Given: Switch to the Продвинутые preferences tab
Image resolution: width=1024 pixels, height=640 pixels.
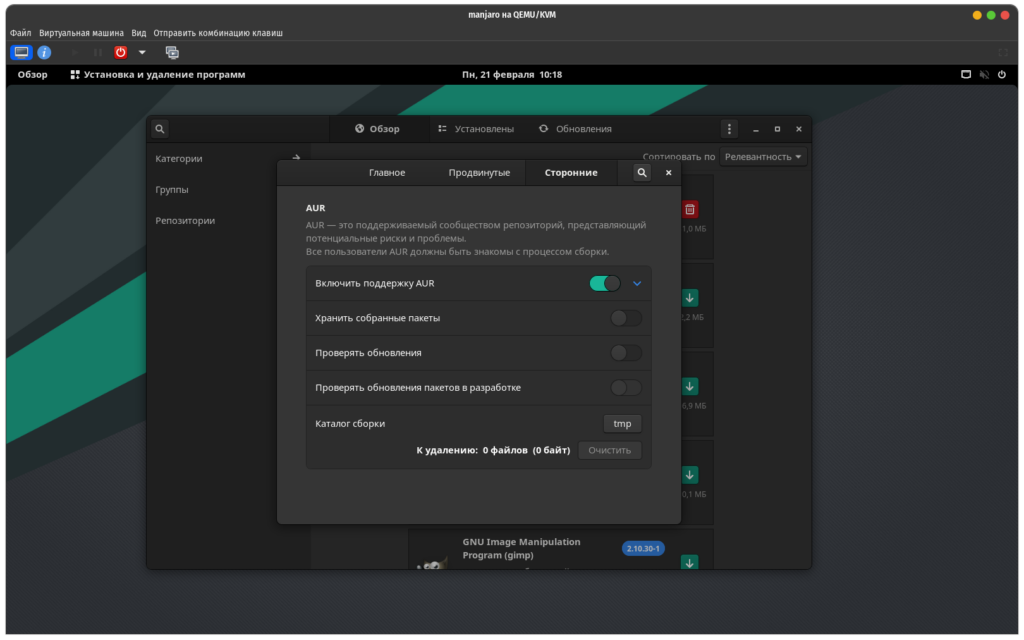Looking at the screenshot, I should 479,173.
